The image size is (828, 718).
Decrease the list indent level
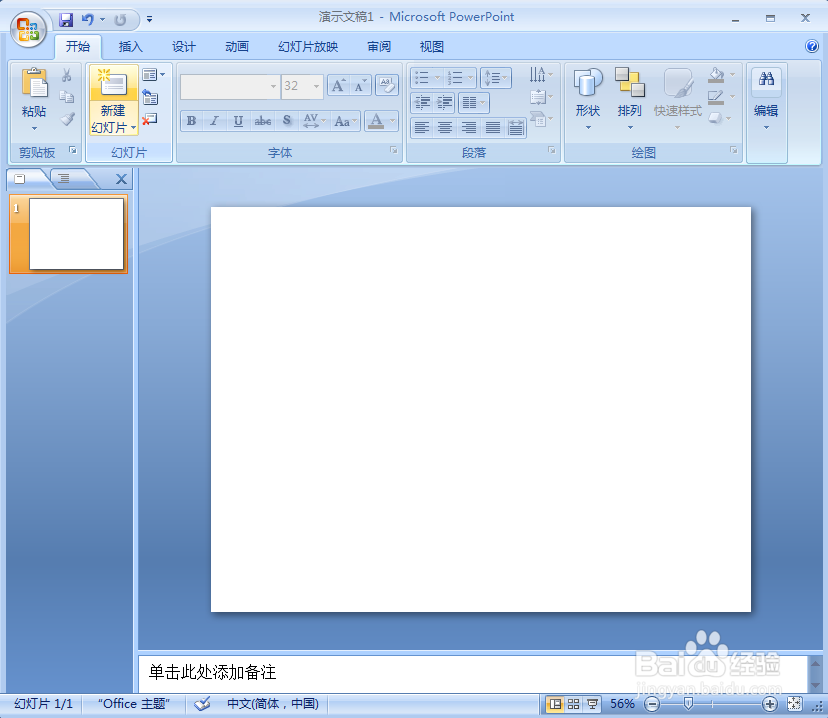pos(422,102)
